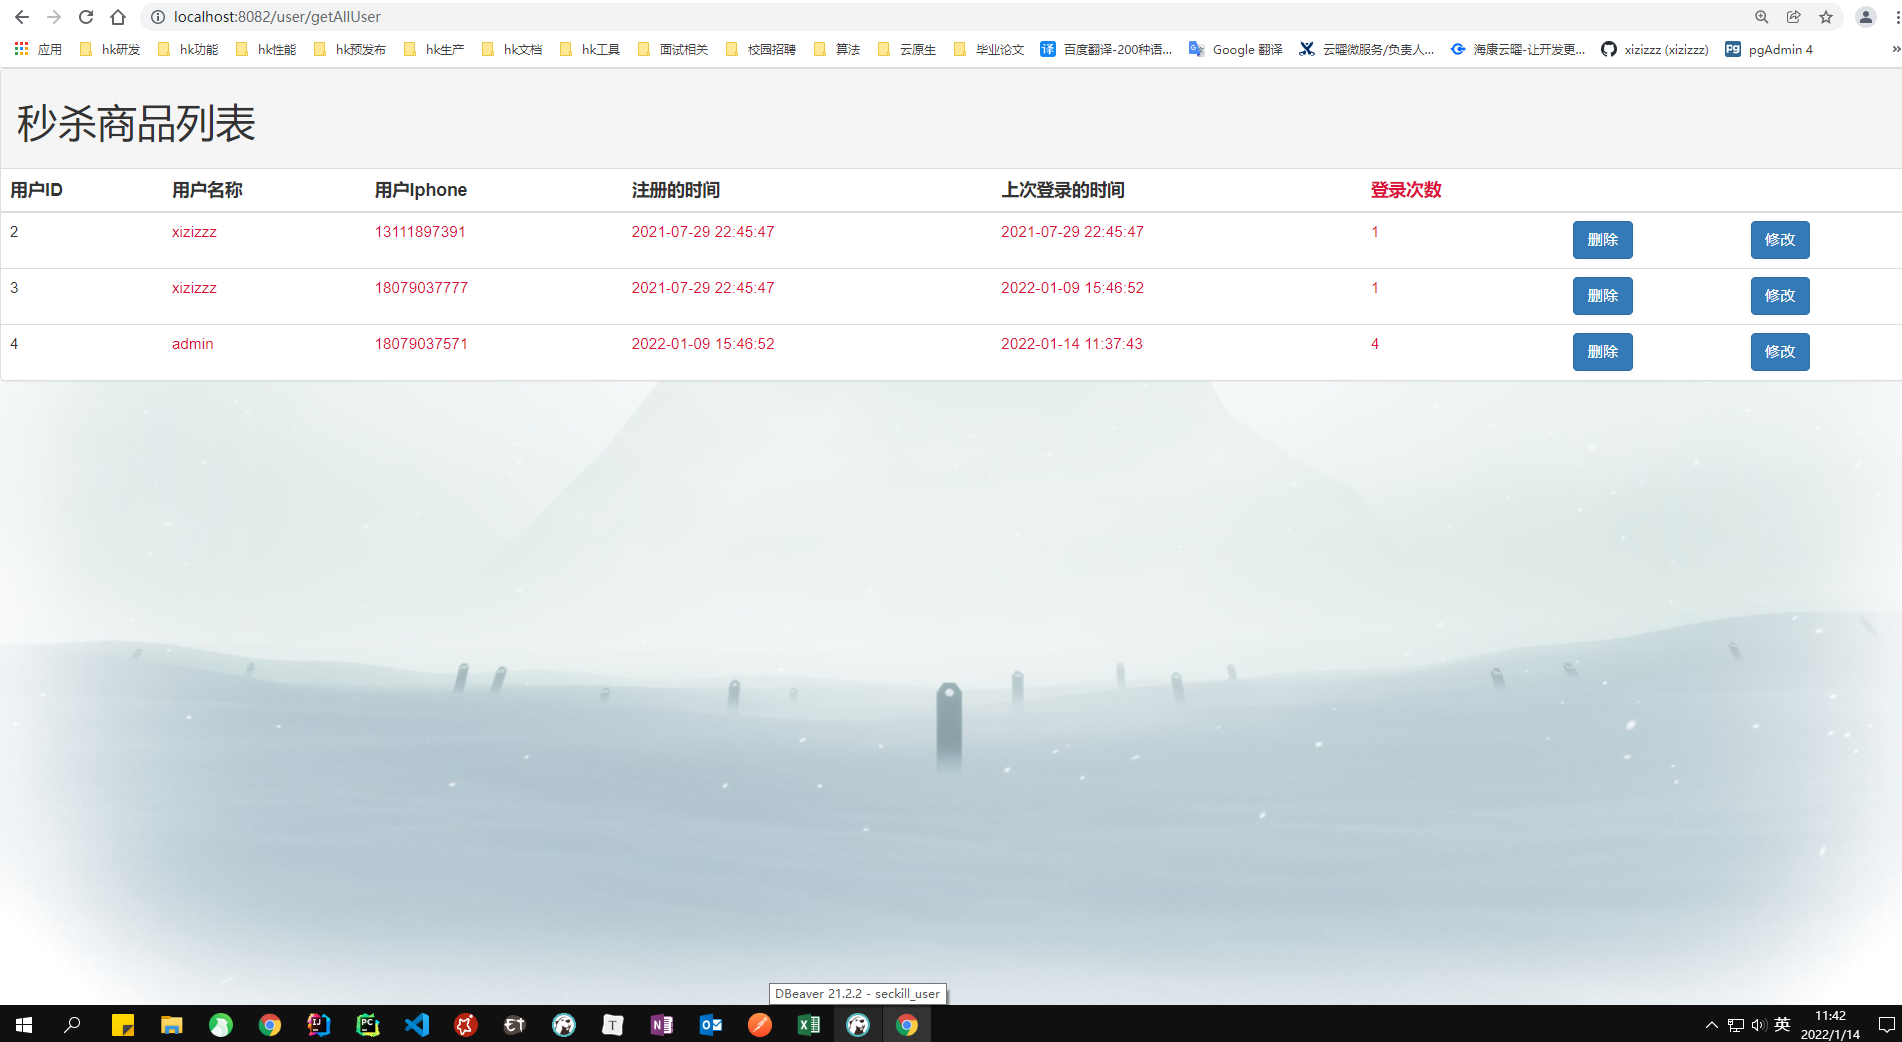Open the Chrome three-dot menu
This screenshot has width=1902, height=1042.
point(1897,17)
